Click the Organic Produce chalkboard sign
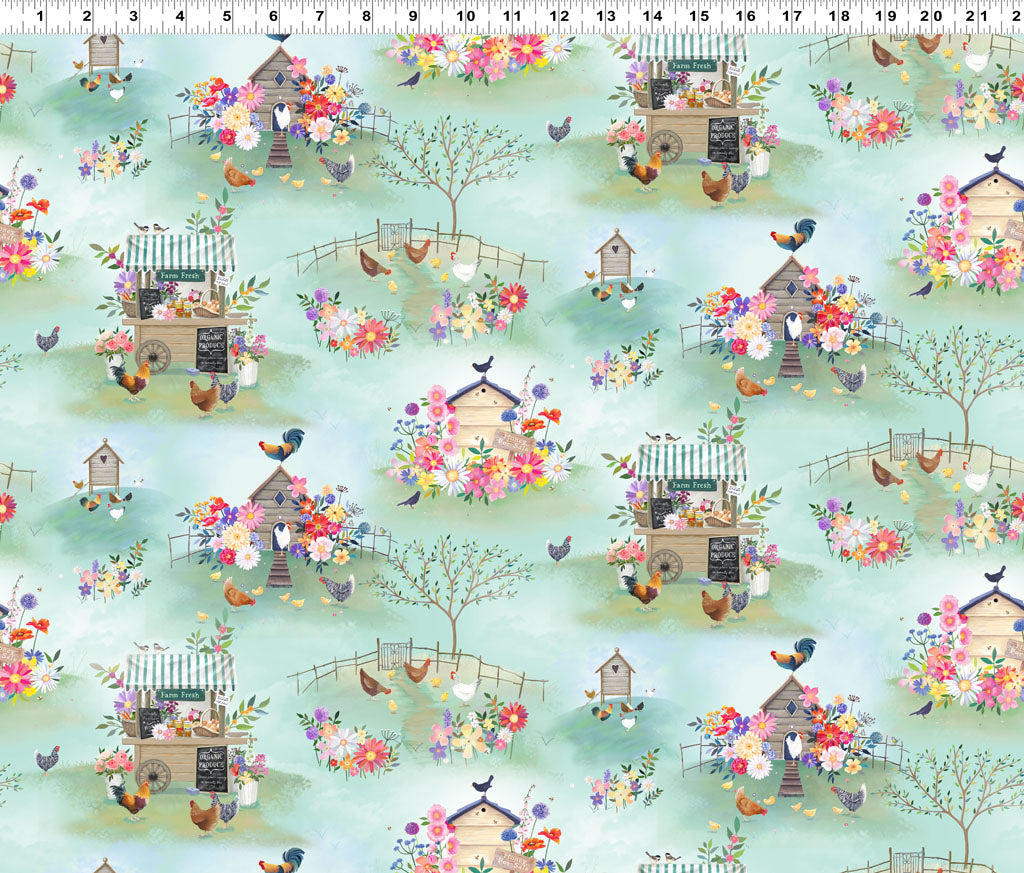 [212, 349]
